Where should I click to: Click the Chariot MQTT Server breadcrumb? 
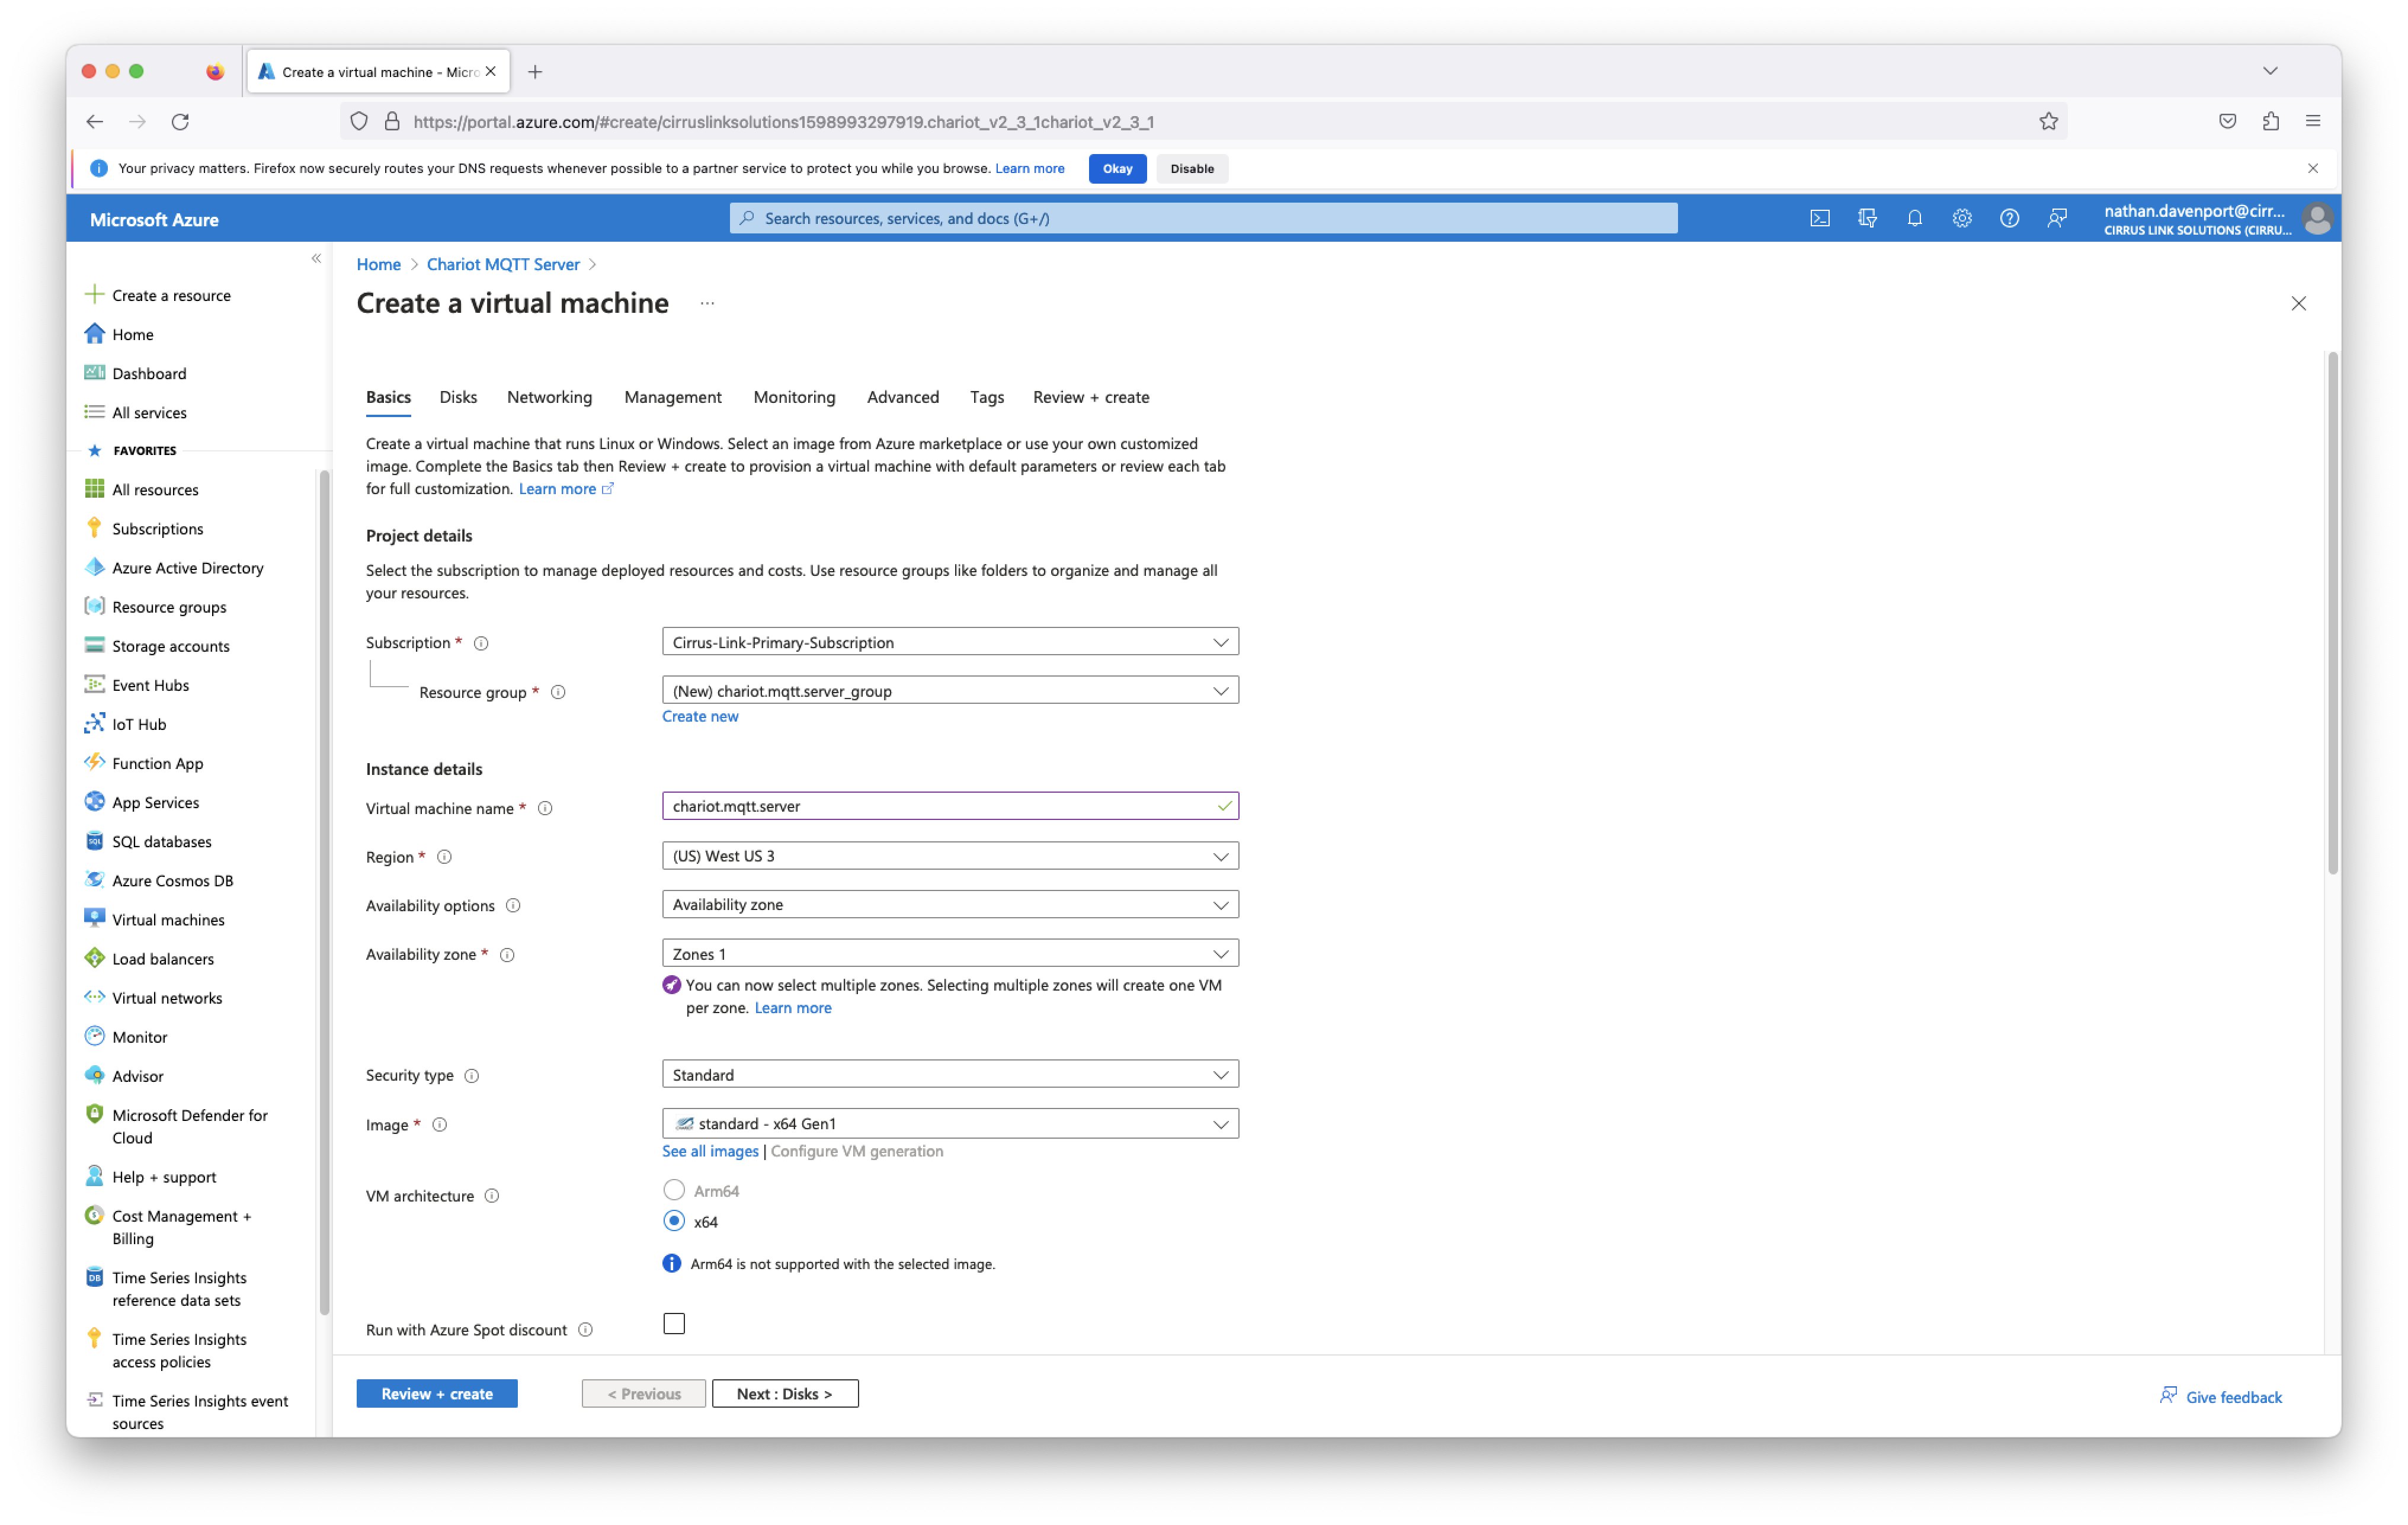[503, 264]
